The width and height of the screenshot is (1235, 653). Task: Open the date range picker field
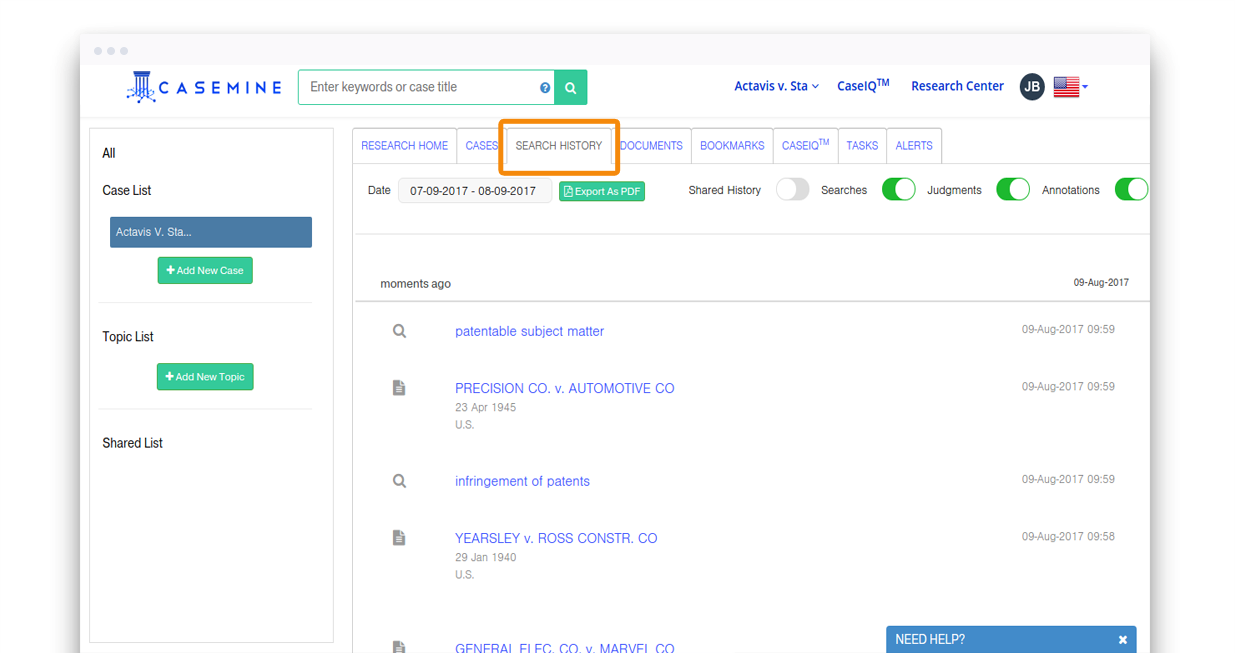[x=474, y=191]
